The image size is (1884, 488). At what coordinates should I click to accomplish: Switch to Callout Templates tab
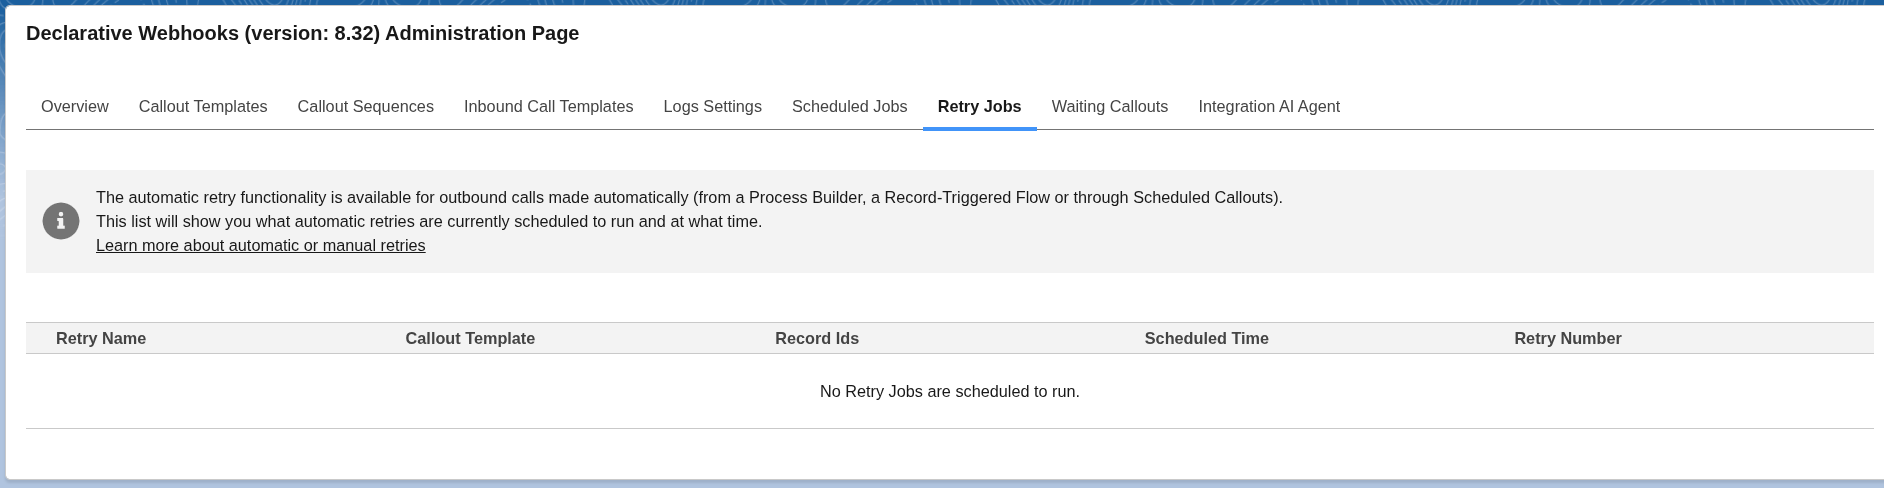(203, 107)
